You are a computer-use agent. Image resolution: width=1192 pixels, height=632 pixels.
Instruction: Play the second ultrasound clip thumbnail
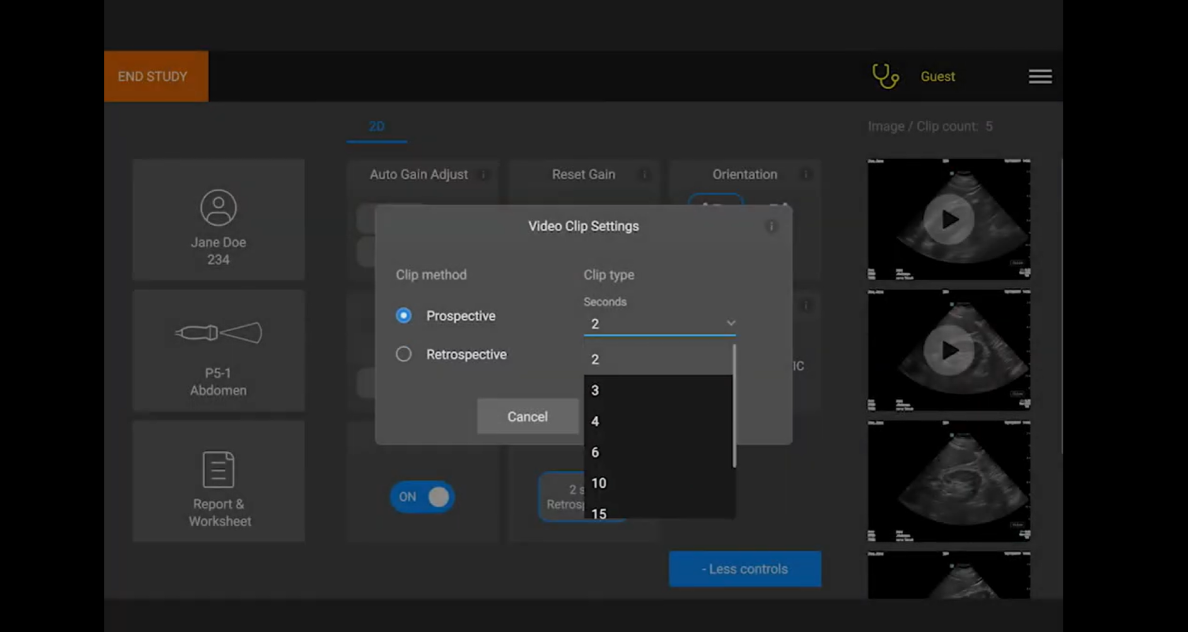click(947, 350)
